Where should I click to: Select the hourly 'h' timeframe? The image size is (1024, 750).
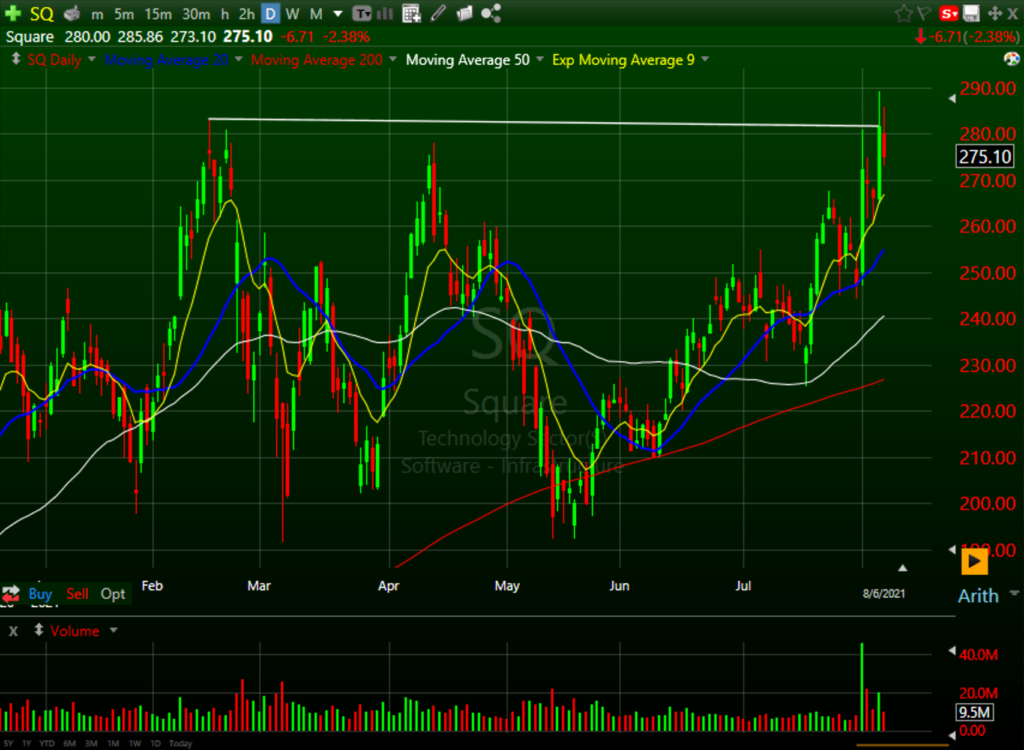(x=225, y=14)
